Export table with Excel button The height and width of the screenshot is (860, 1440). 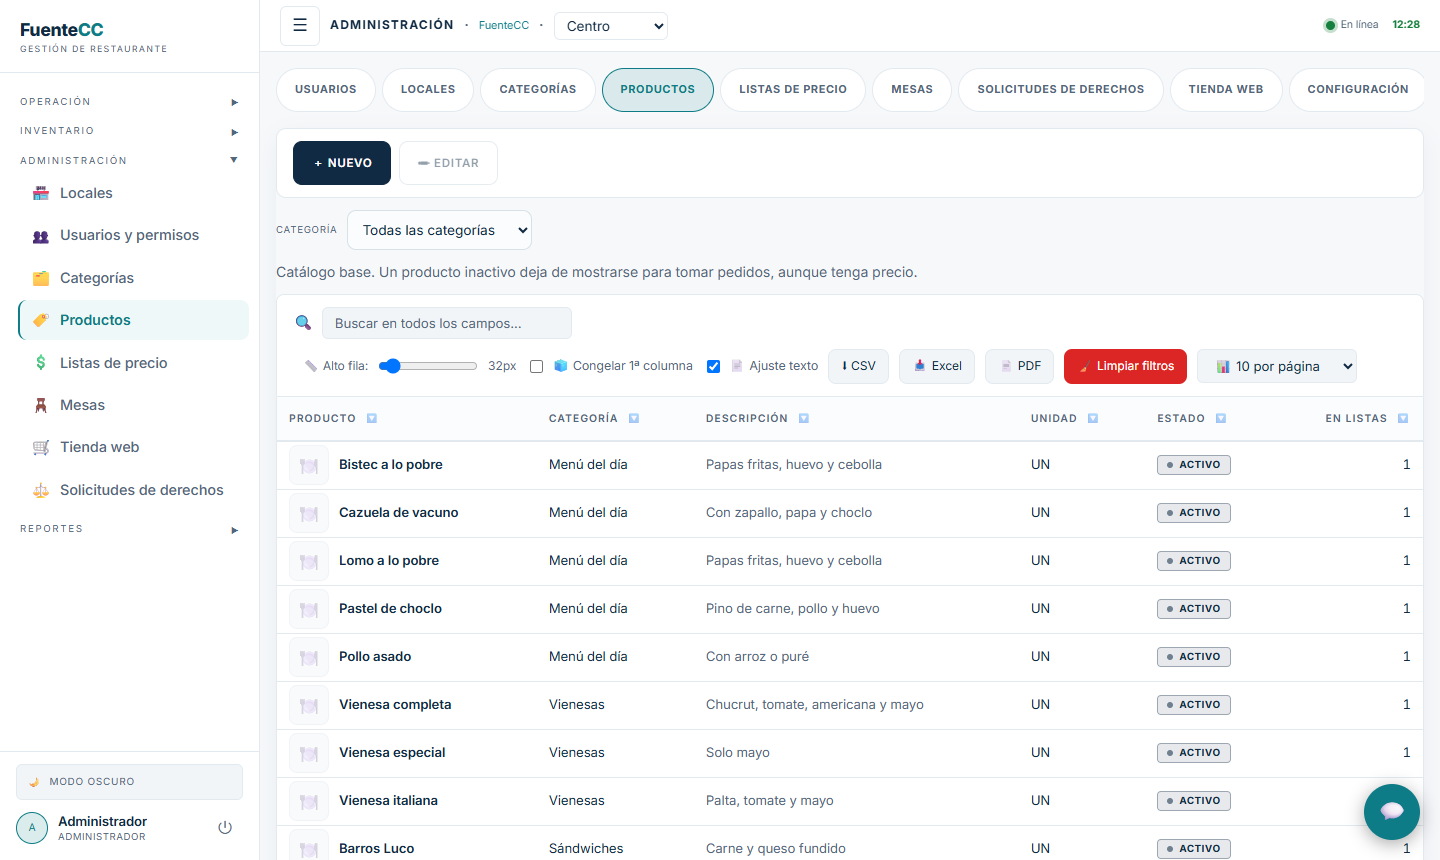tap(937, 366)
